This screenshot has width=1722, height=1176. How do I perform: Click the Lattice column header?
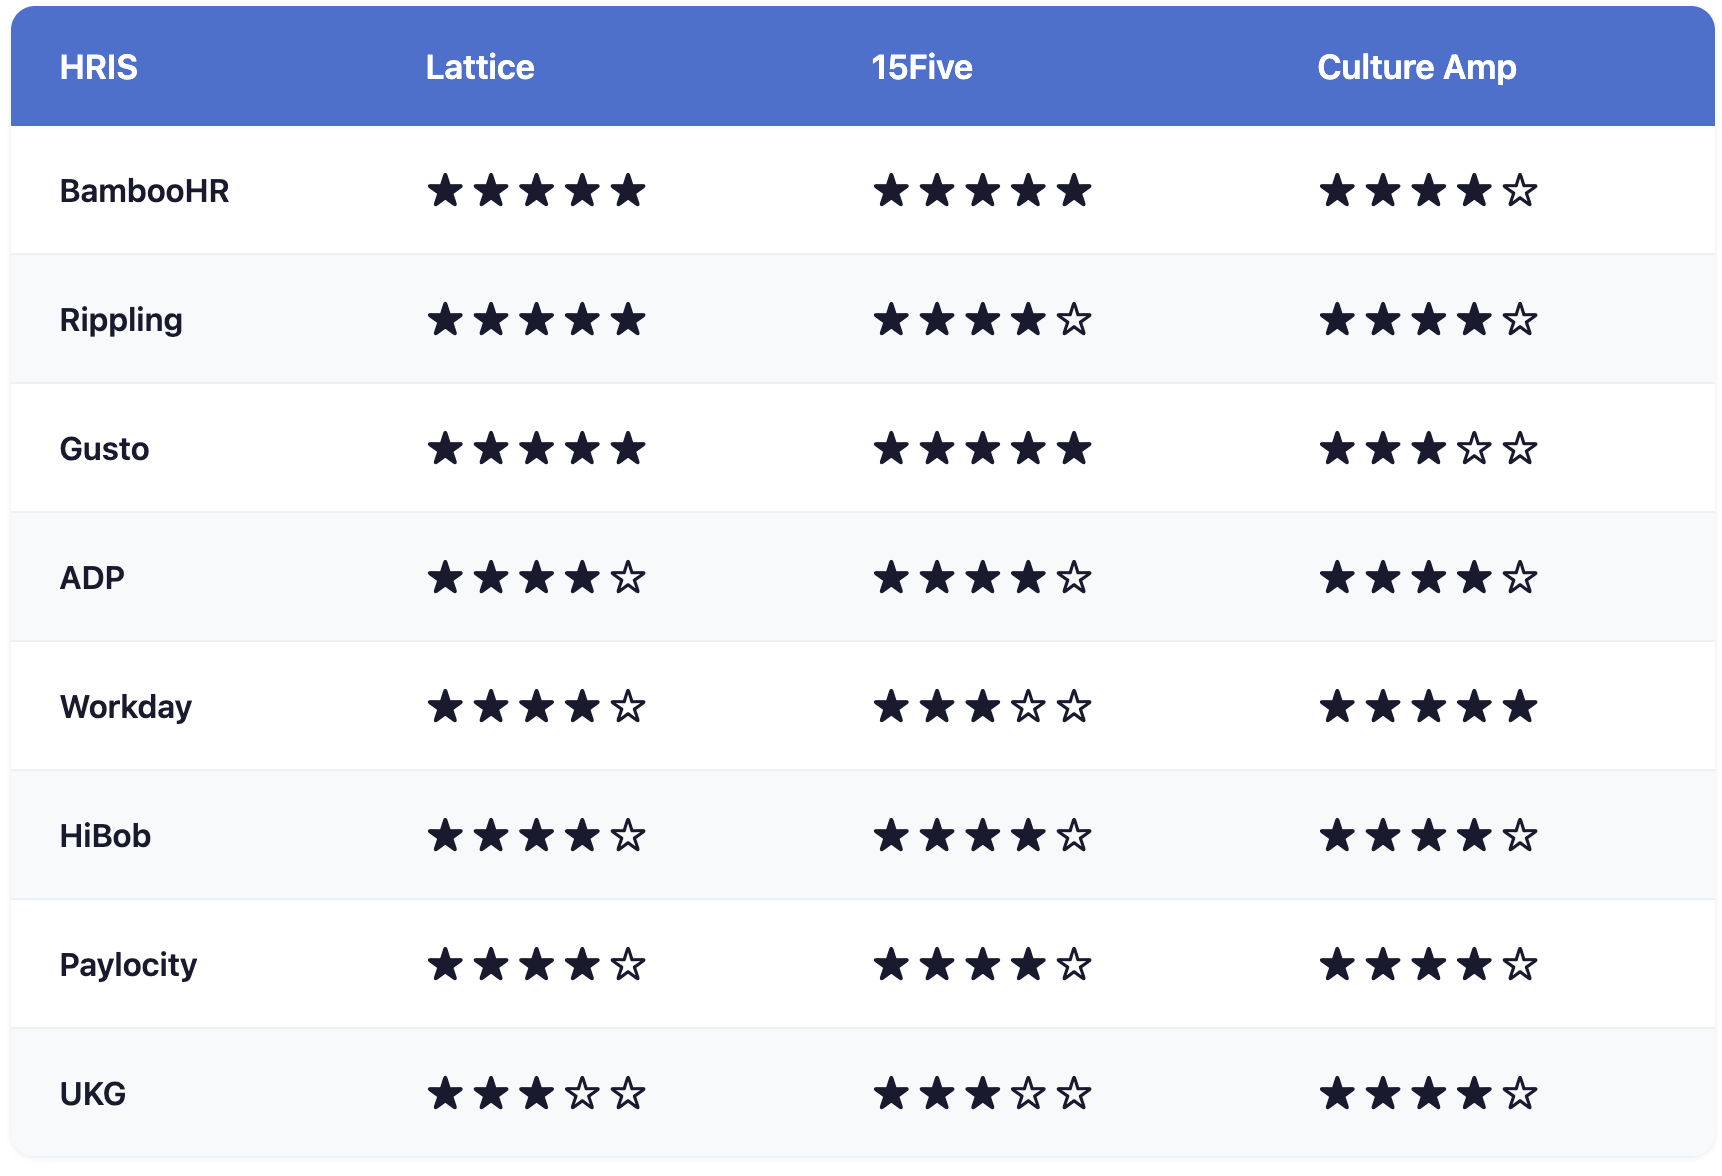pyautogui.click(x=480, y=67)
